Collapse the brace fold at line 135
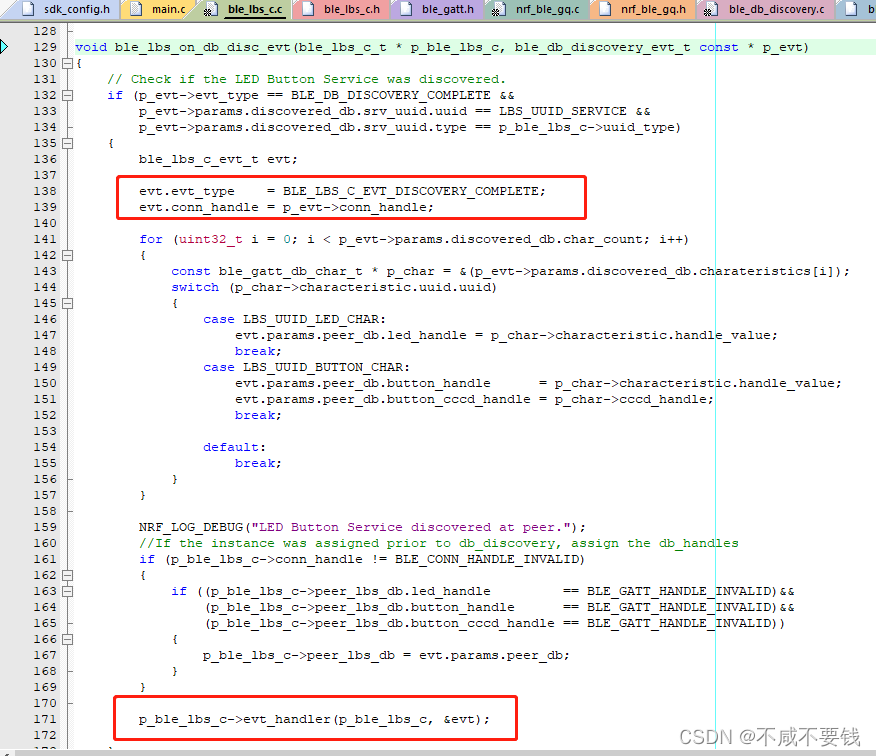The width and height of the screenshot is (876, 756). tap(66, 142)
